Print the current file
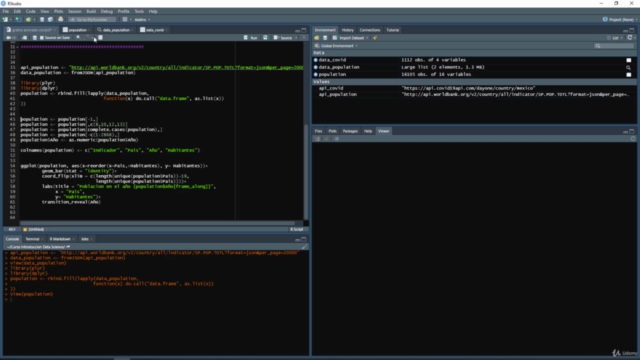This screenshot has width=640, height=360. tap(60, 20)
